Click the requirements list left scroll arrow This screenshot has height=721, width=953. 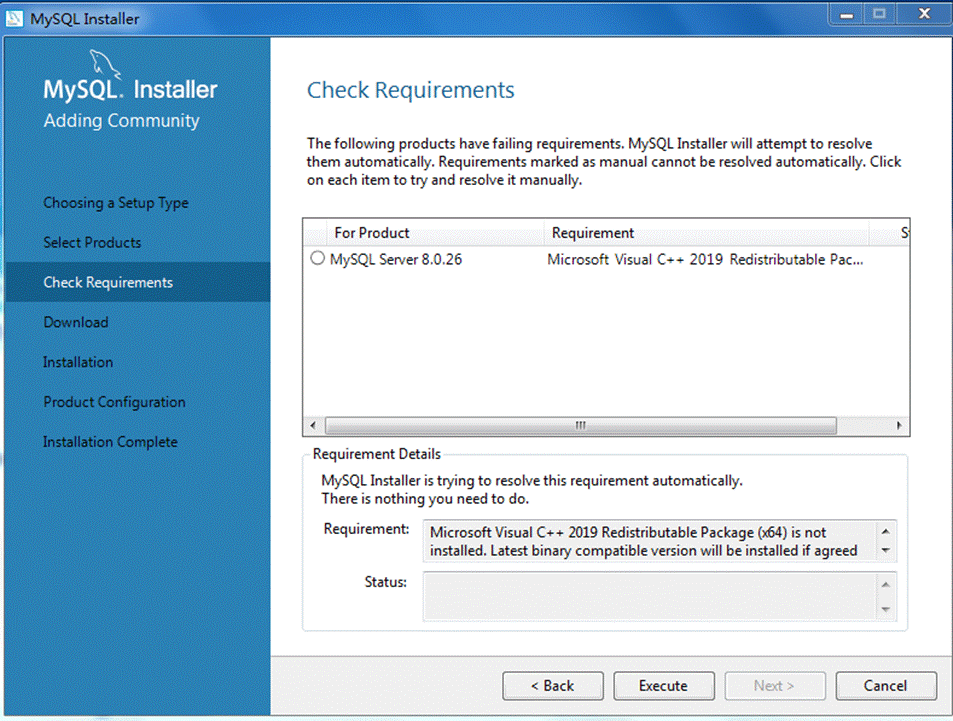pos(313,426)
